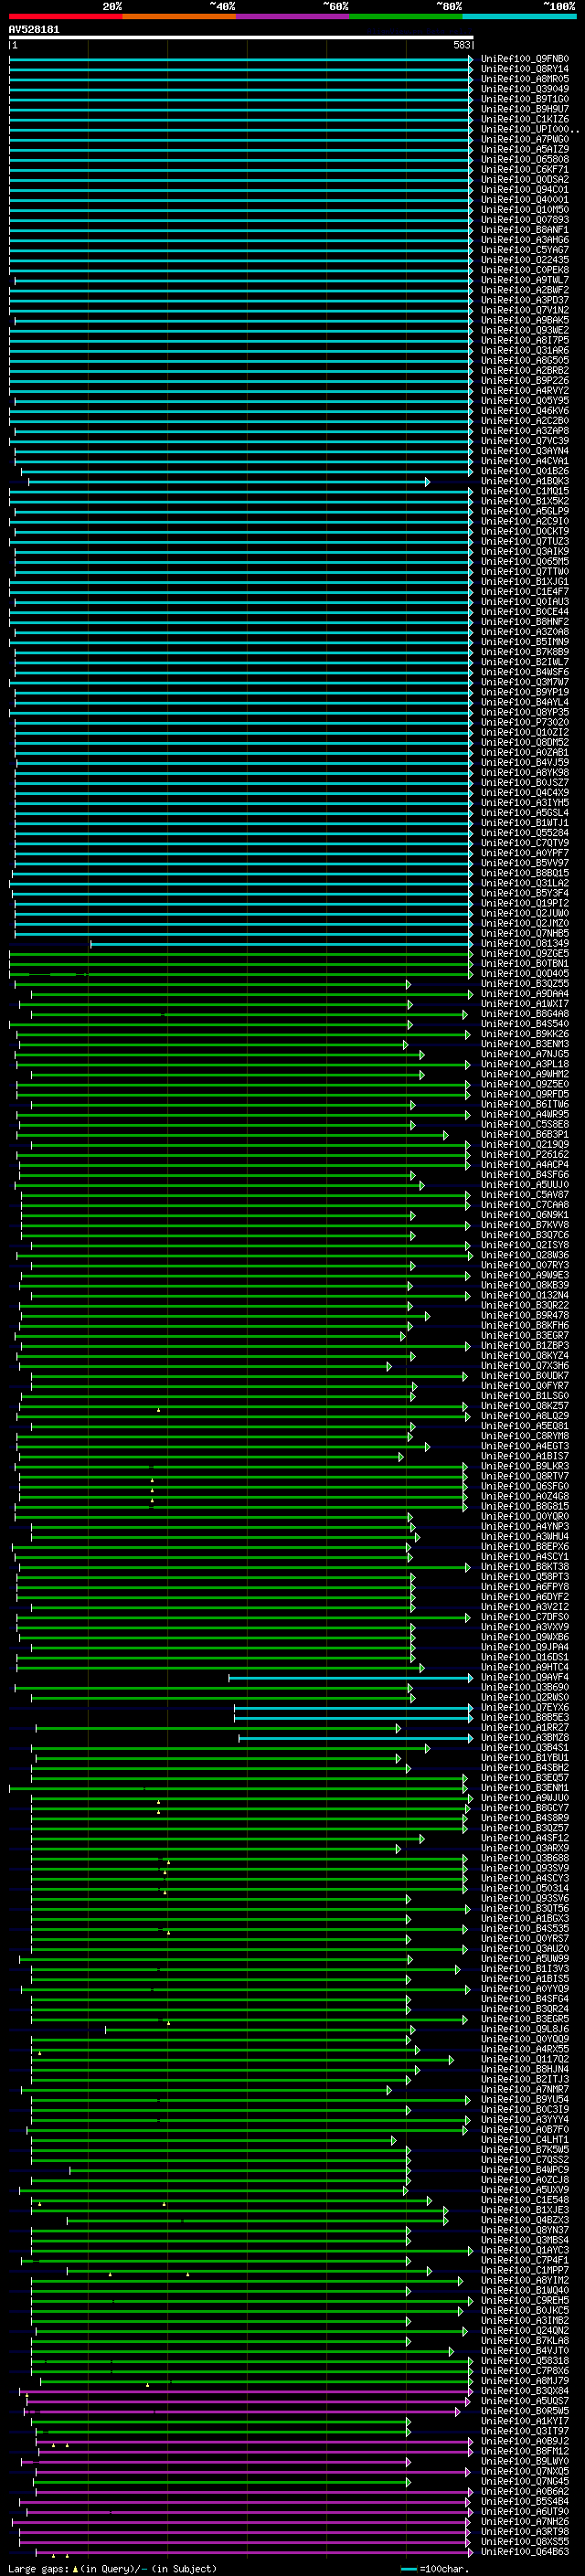Select hit label UniRef100_Q7NHB5
The image size is (585, 2576).
(525, 933)
